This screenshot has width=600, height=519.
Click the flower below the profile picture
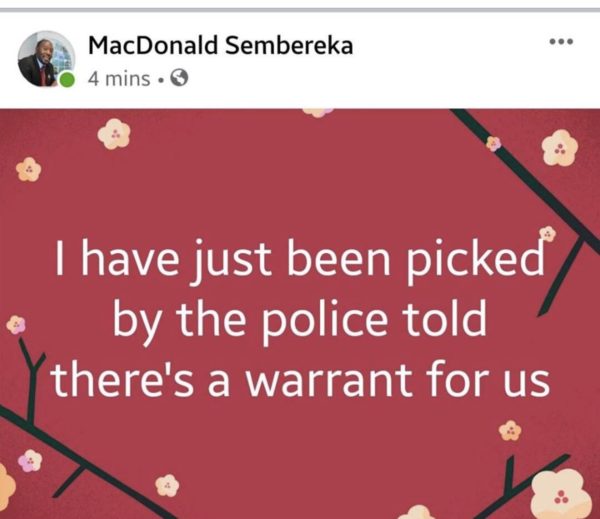(x=29, y=169)
